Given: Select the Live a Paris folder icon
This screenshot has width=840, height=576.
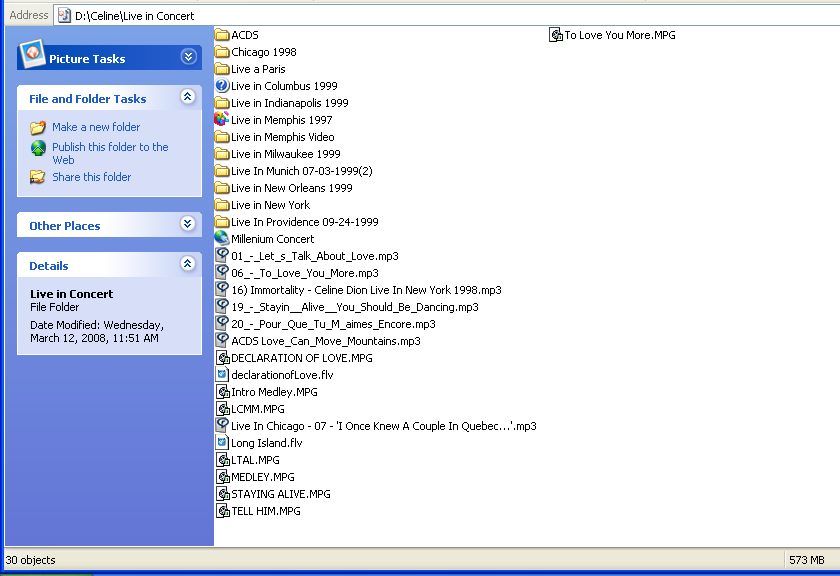Looking at the screenshot, I should [x=222, y=69].
